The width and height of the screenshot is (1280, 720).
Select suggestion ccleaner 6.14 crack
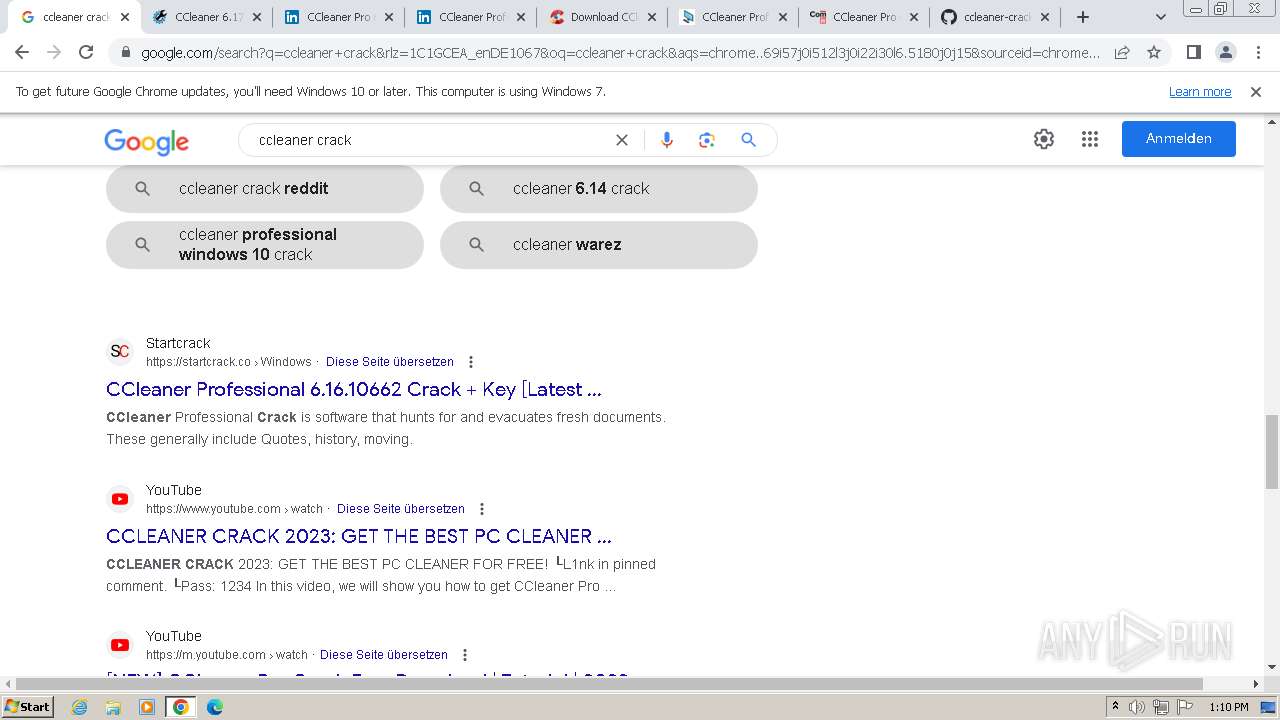point(599,189)
